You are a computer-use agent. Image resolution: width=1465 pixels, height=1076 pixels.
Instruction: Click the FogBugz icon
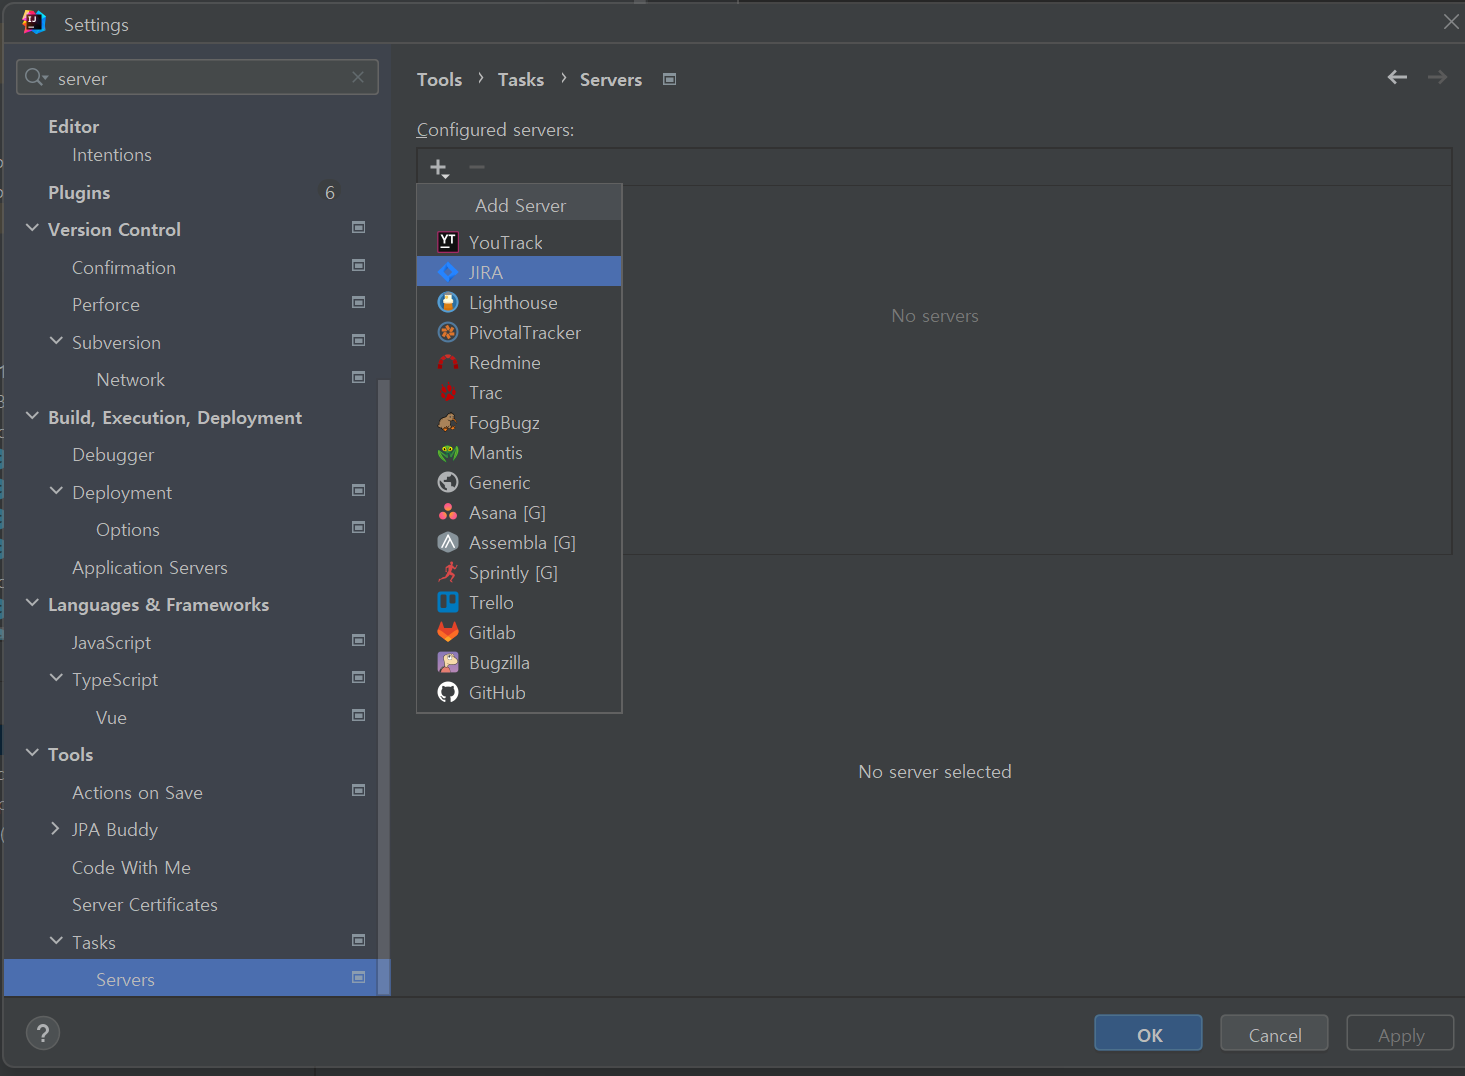(x=448, y=422)
